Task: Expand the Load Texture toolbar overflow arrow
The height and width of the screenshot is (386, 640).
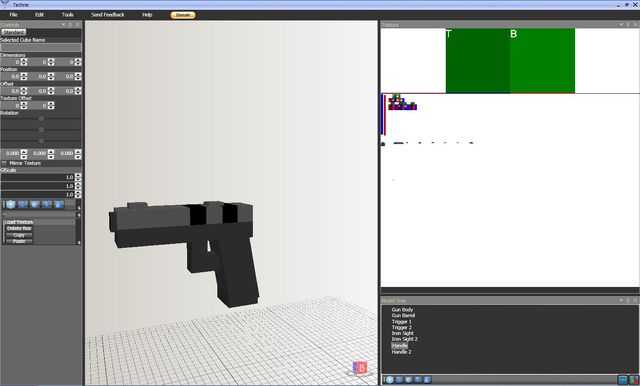Action: click(x=79, y=242)
